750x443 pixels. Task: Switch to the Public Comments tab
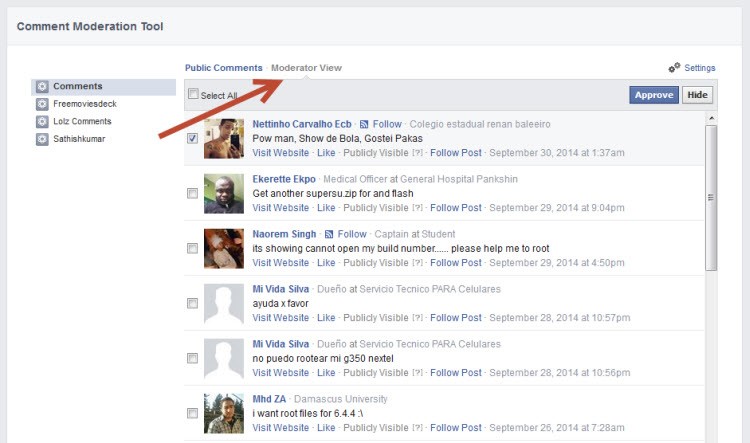point(223,68)
